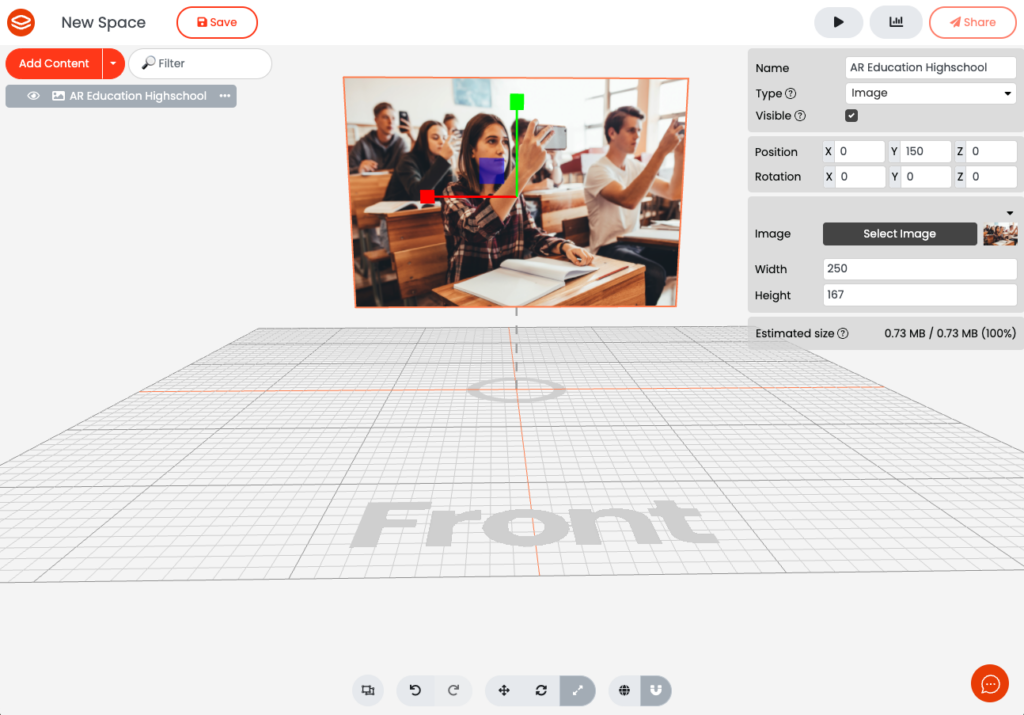Toggle visibility eye of AR Education Highschool
Screen dimensions: 1024x715
coord(33,96)
